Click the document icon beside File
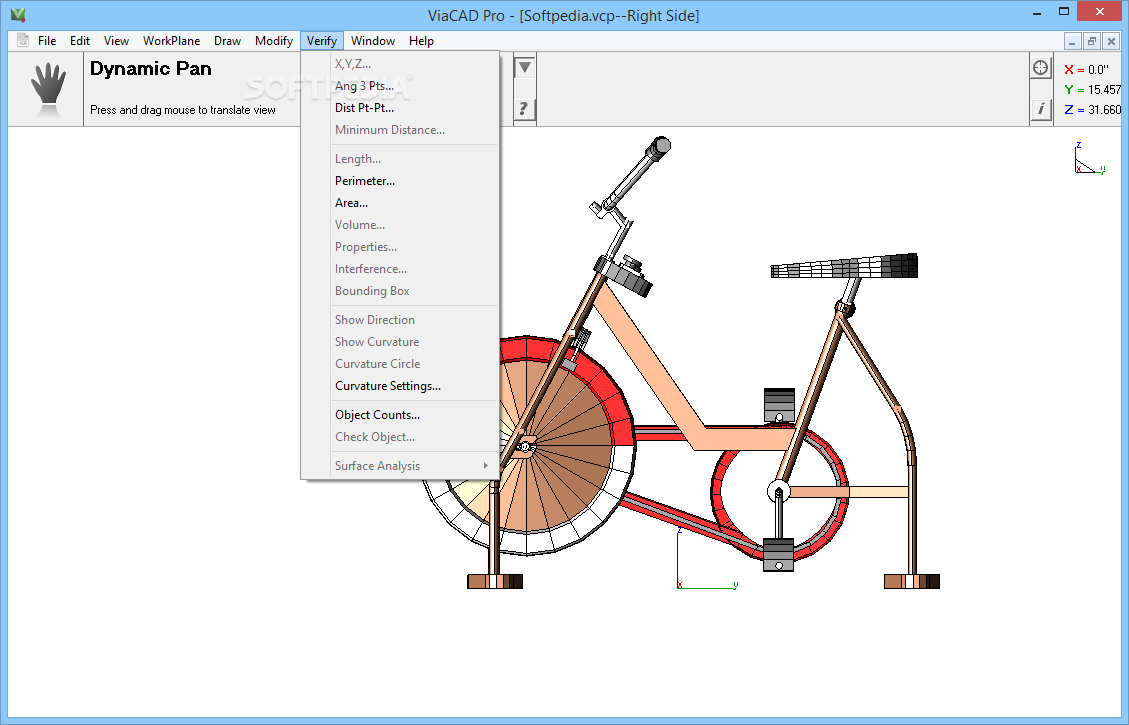 point(22,40)
